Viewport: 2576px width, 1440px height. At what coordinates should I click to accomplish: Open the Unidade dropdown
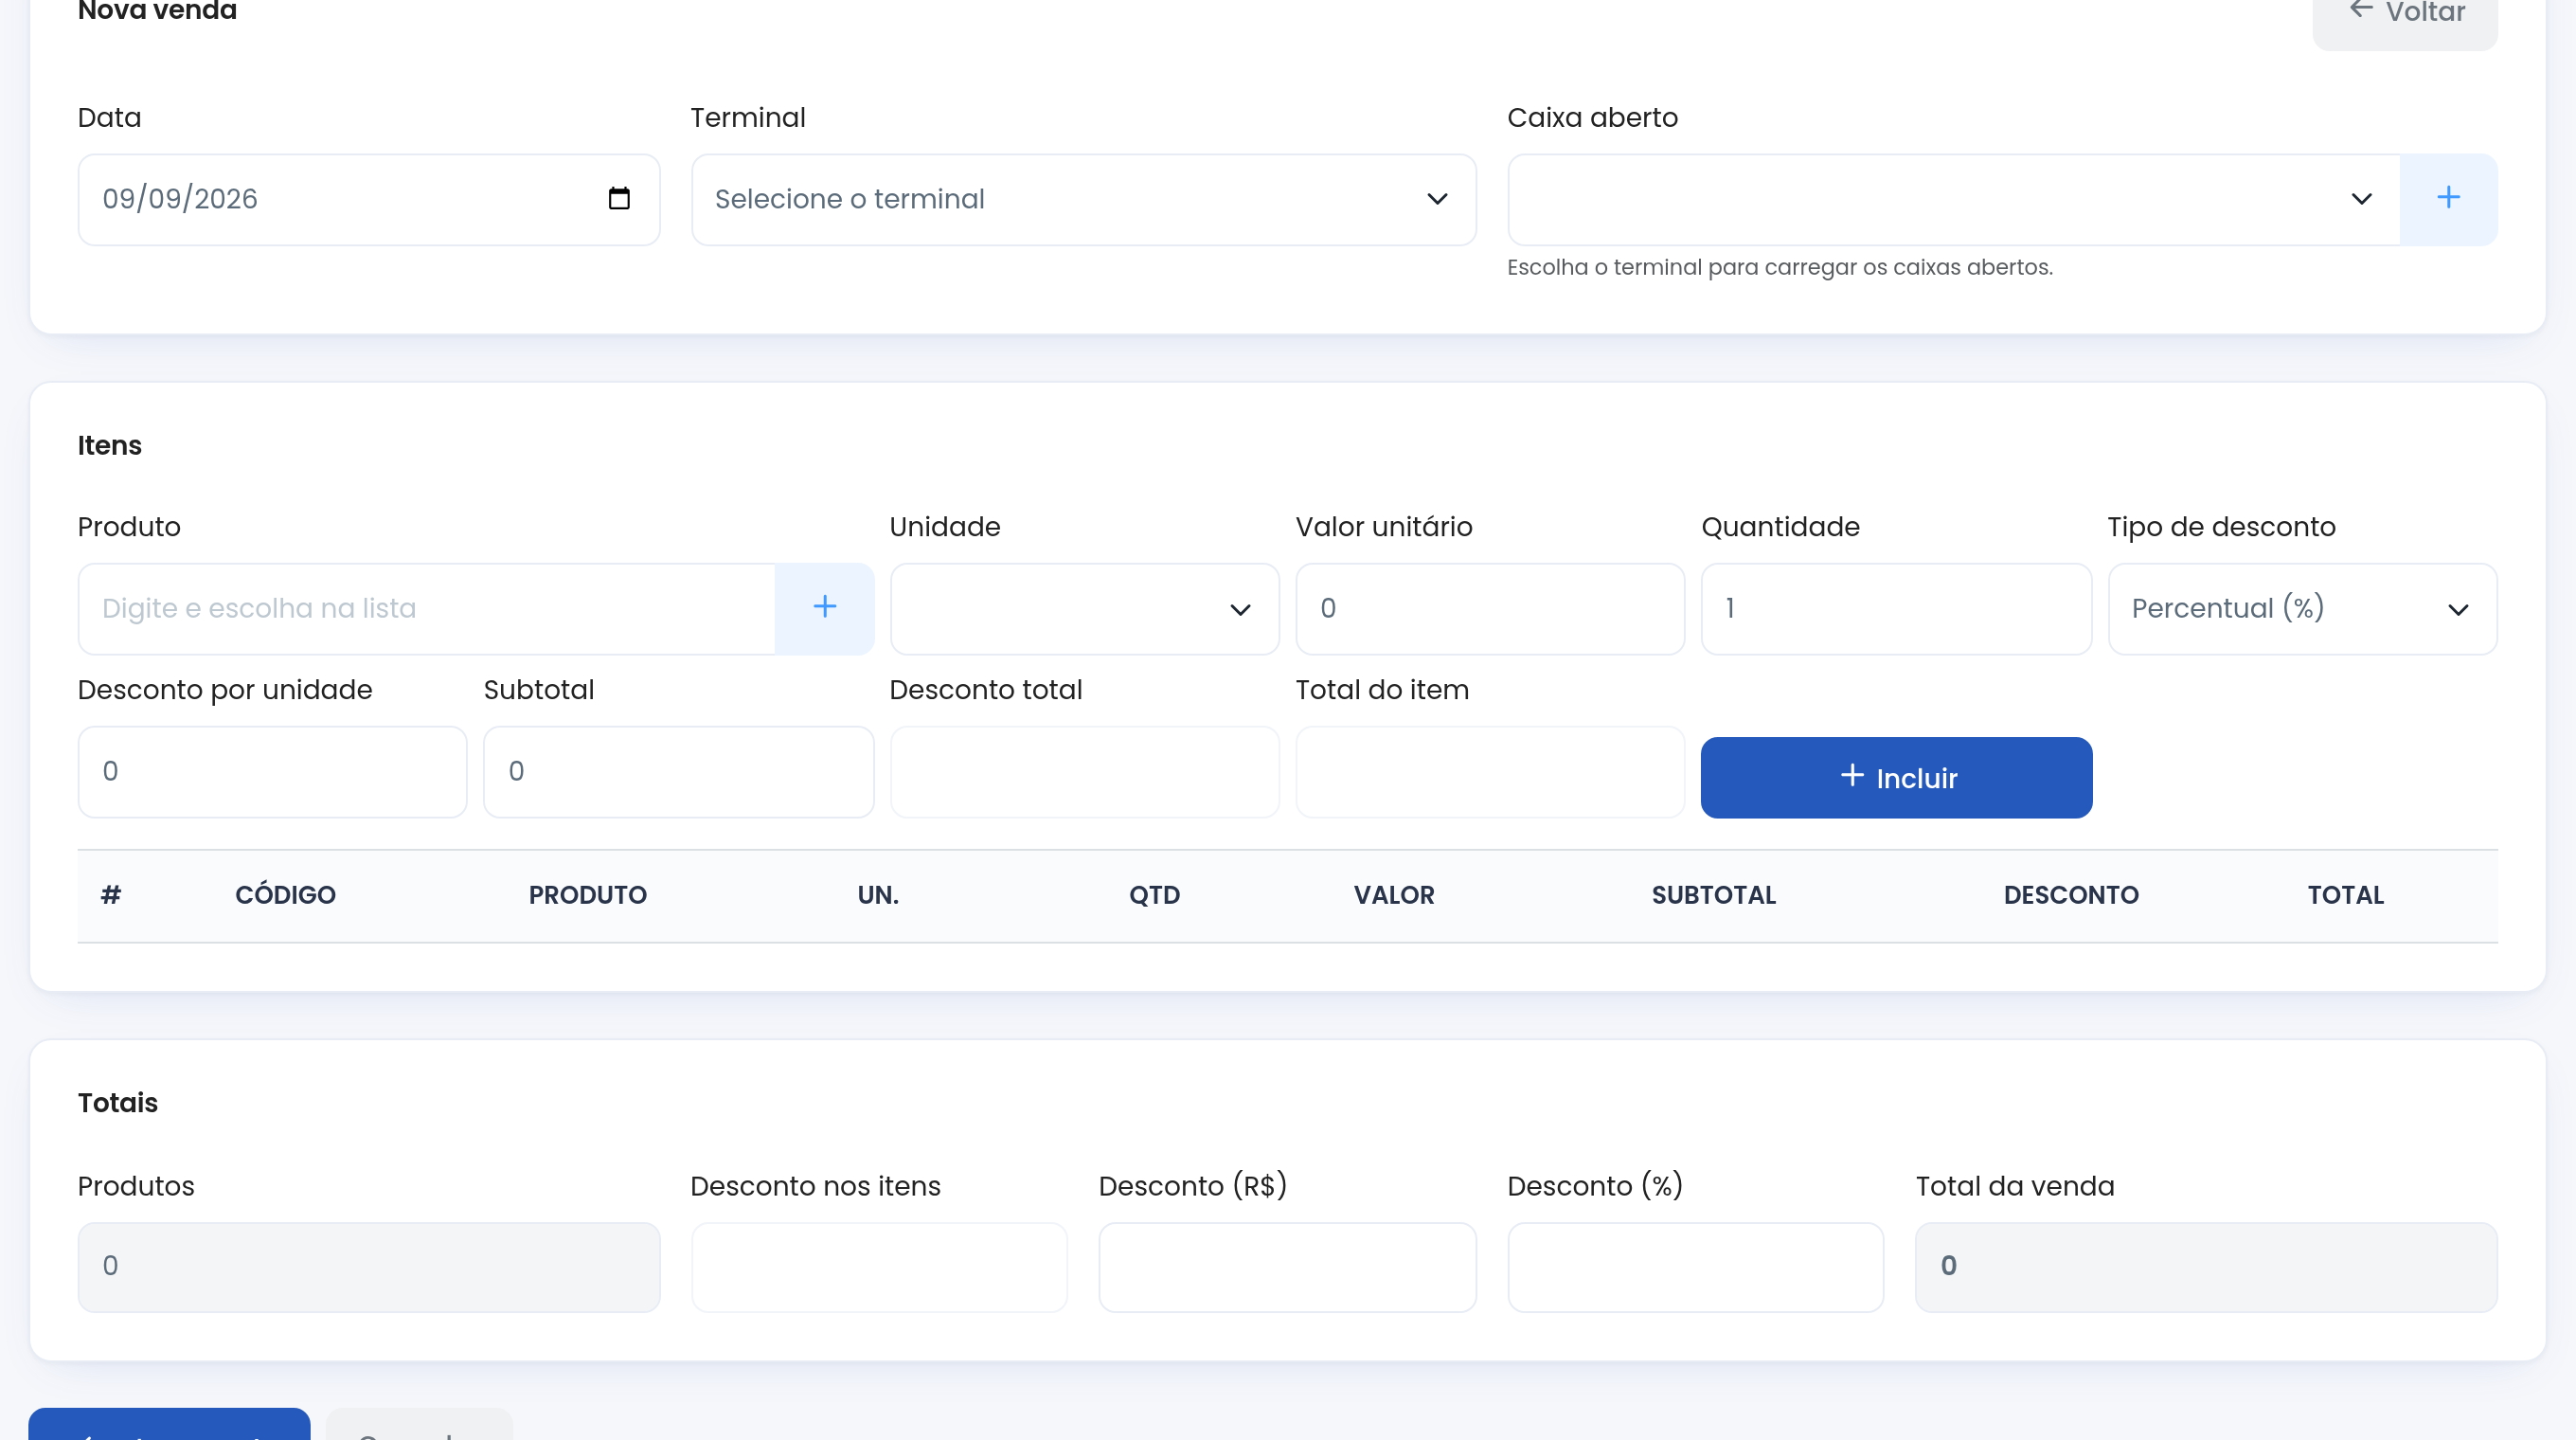[x=1084, y=608]
